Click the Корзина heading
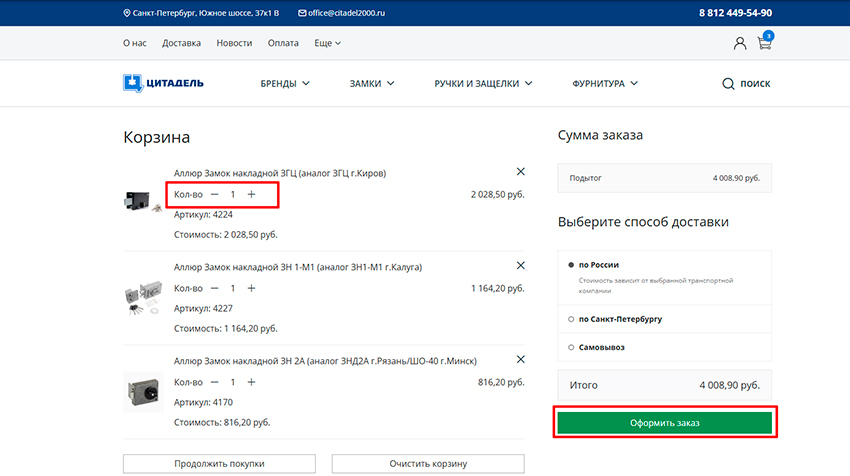850x476 pixels. pos(157,137)
